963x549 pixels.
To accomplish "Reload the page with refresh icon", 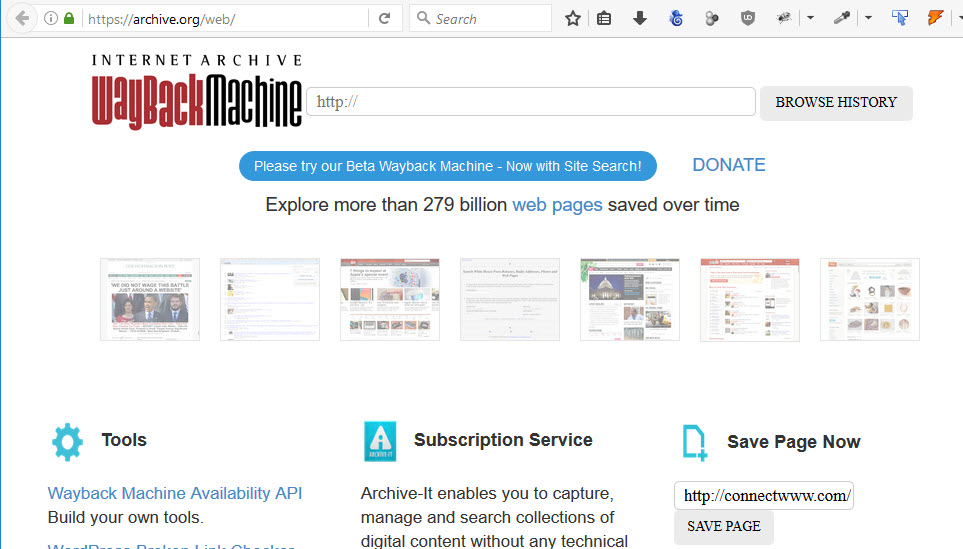I will click(x=384, y=18).
